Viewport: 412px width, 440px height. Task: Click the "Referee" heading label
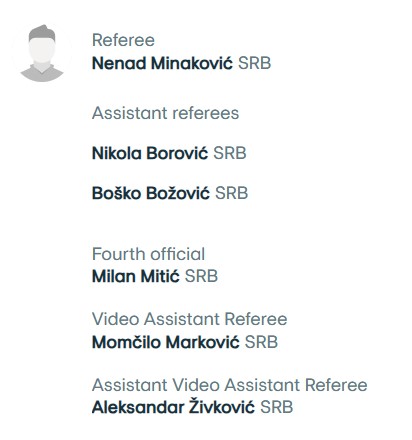pos(123,40)
